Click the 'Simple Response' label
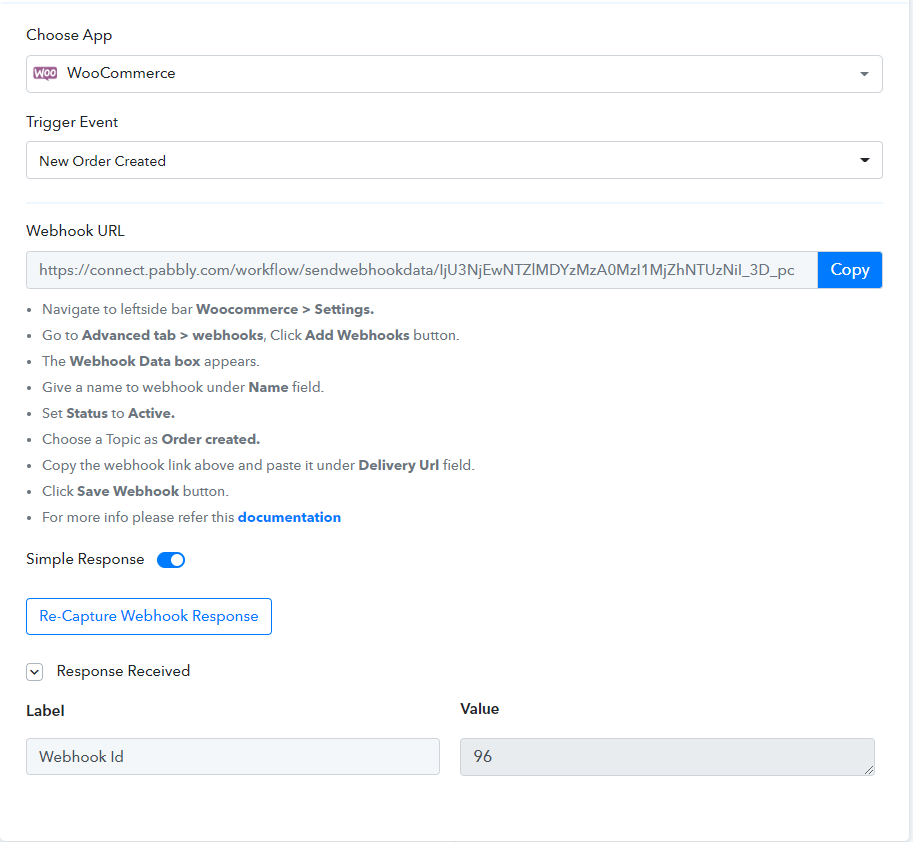Image resolution: width=913 pixels, height=842 pixels. tap(85, 559)
